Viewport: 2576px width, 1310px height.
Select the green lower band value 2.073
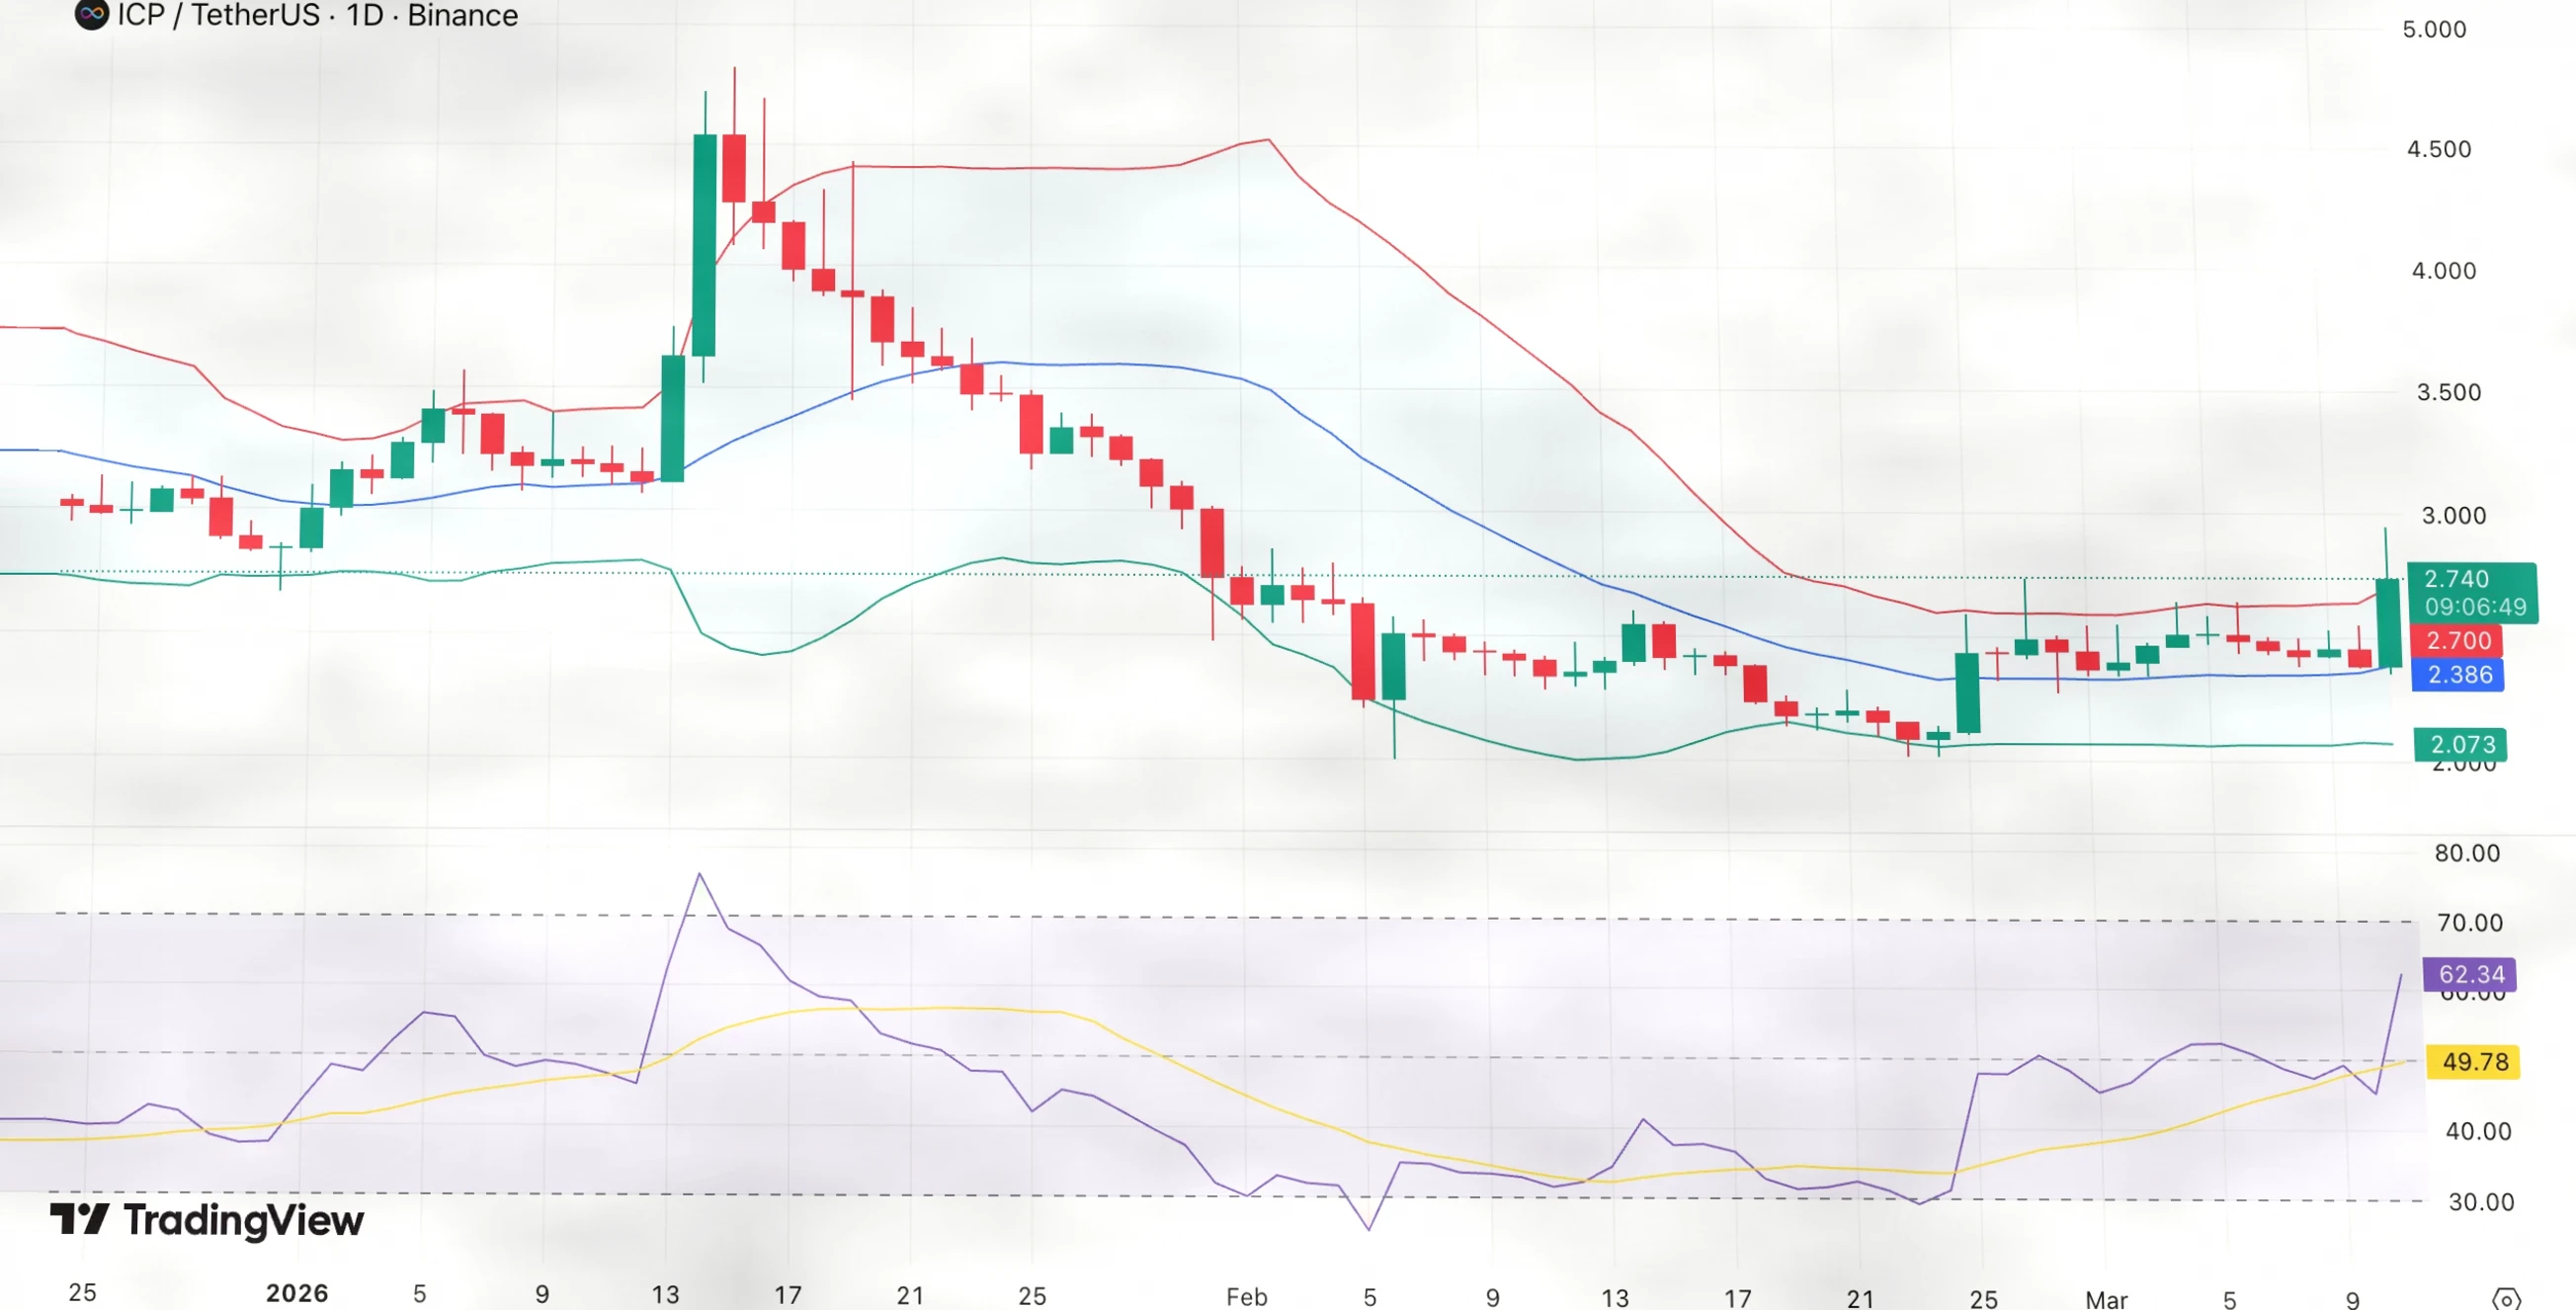point(2463,745)
